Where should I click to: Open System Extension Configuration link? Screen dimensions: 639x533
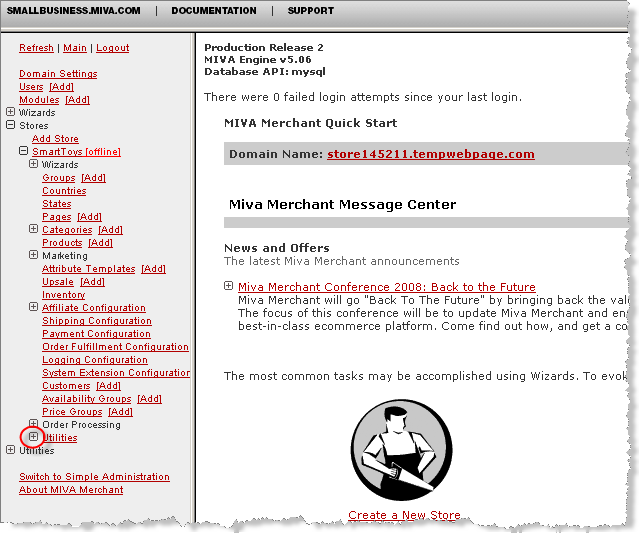tap(116, 373)
